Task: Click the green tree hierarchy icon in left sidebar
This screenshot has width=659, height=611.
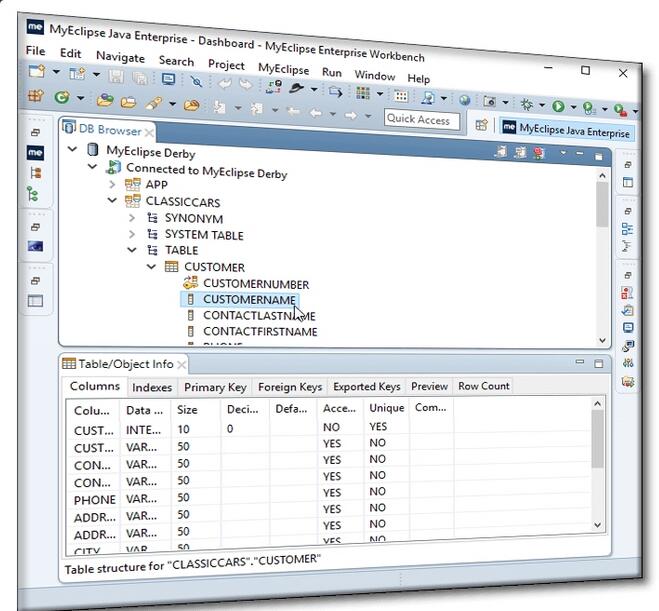Action: (x=32, y=194)
